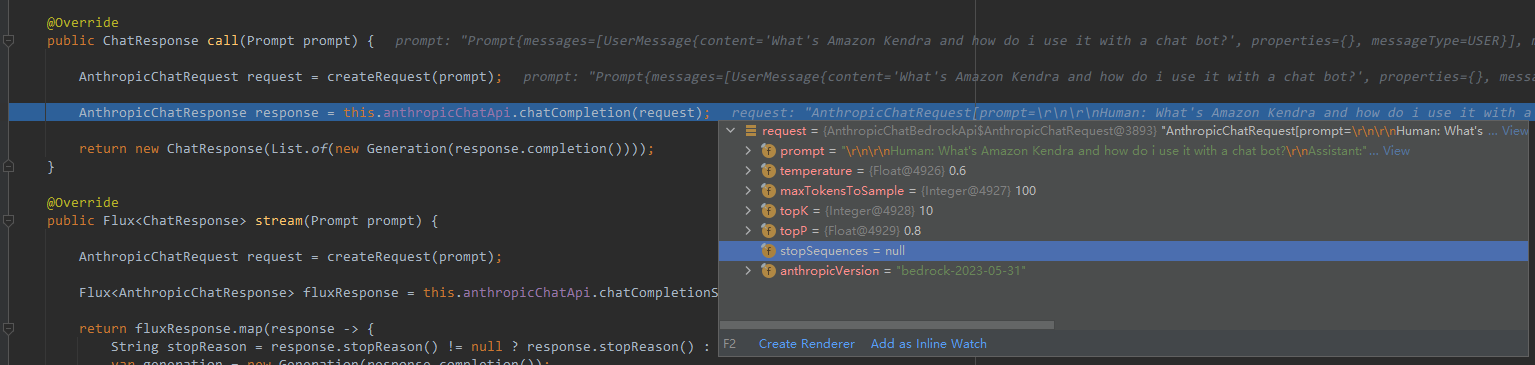This screenshot has height=365, width=1535.
Task: Click the stream method name
Action: pos(279,221)
